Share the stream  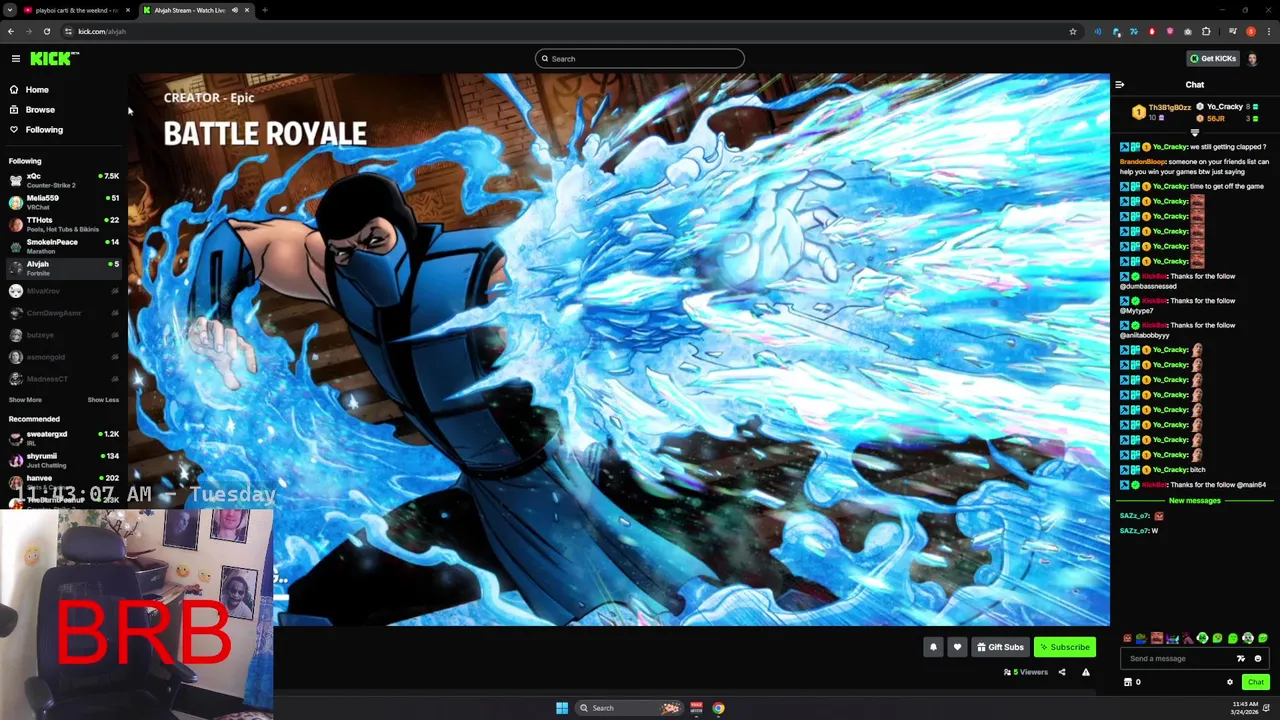(1062, 672)
